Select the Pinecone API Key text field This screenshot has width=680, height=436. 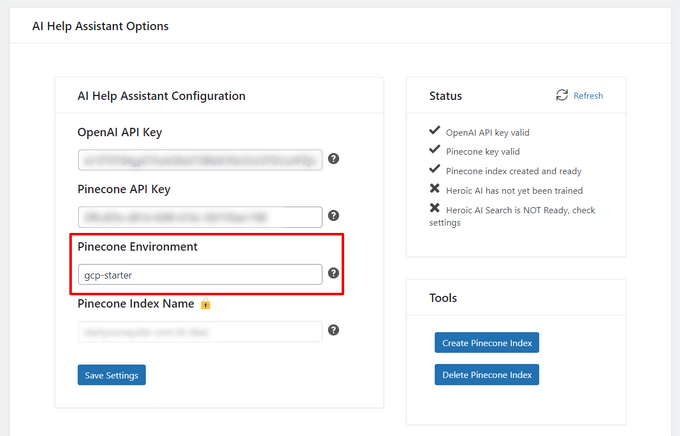(x=200, y=217)
